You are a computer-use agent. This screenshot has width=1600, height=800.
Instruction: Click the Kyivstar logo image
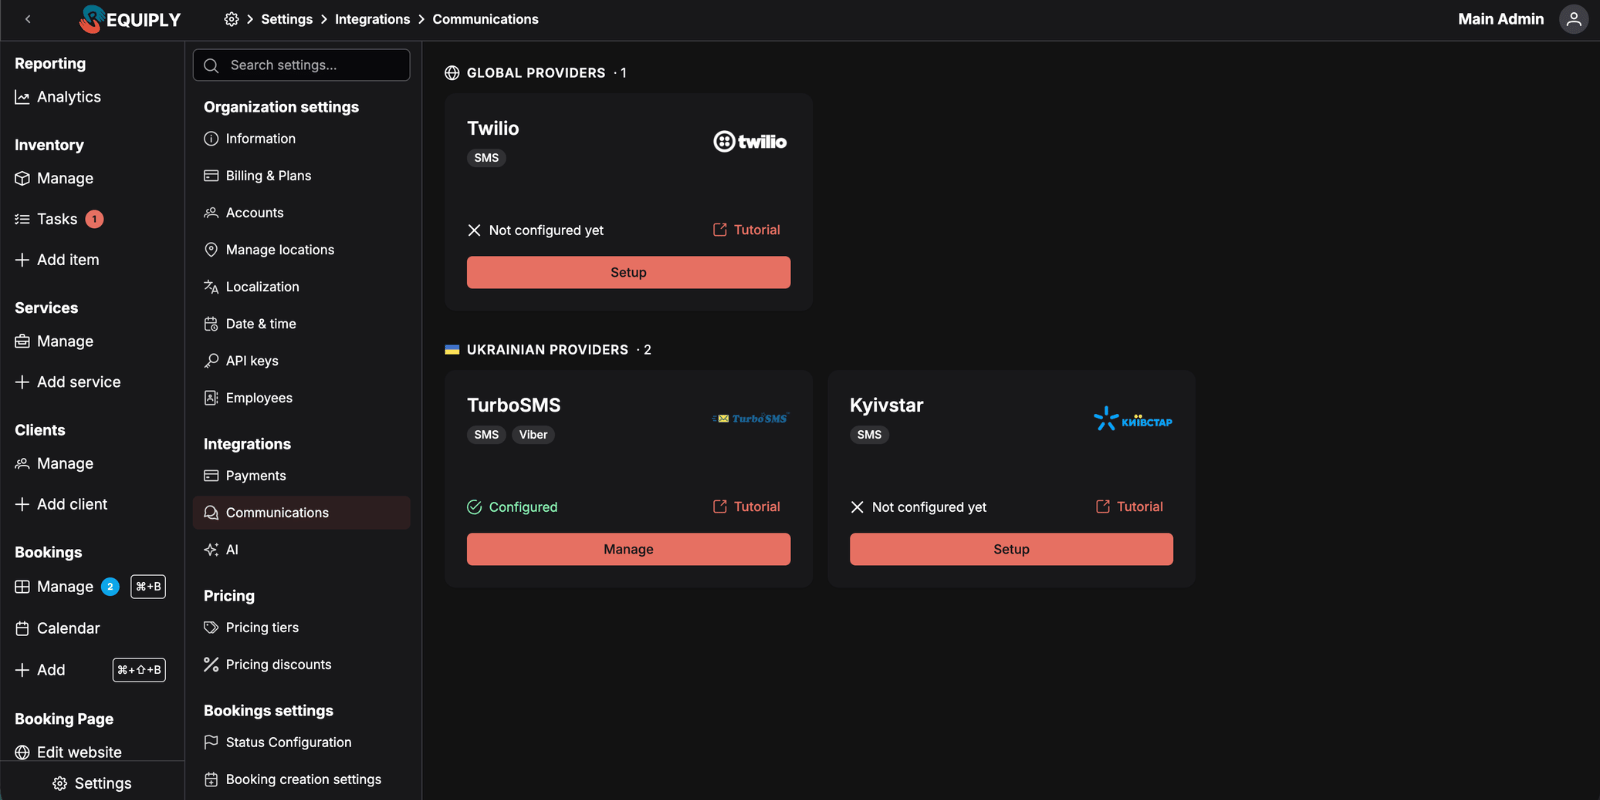point(1133,419)
